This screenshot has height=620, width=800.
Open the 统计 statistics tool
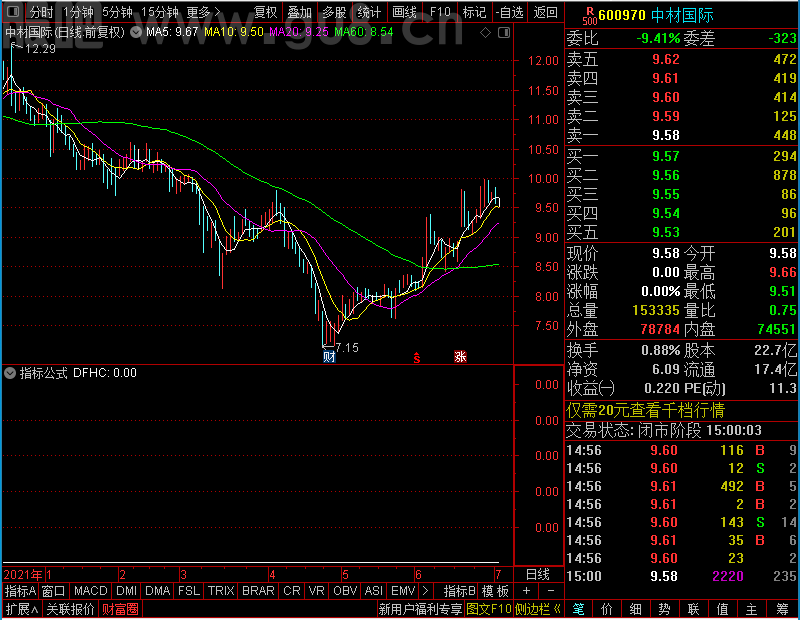click(369, 12)
